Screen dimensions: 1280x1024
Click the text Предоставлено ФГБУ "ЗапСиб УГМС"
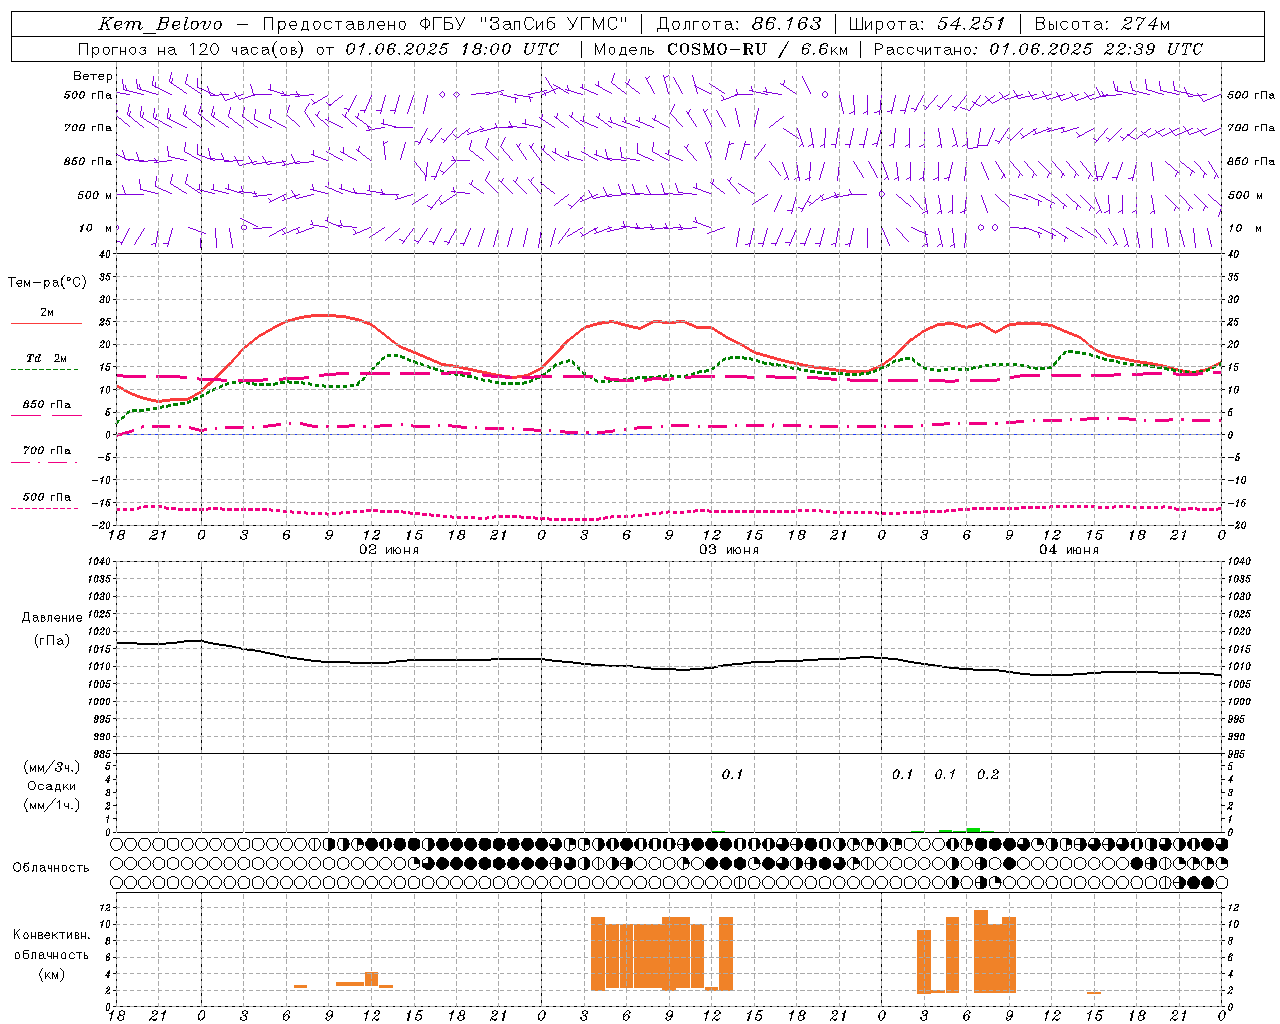click(x=445, y=24)
